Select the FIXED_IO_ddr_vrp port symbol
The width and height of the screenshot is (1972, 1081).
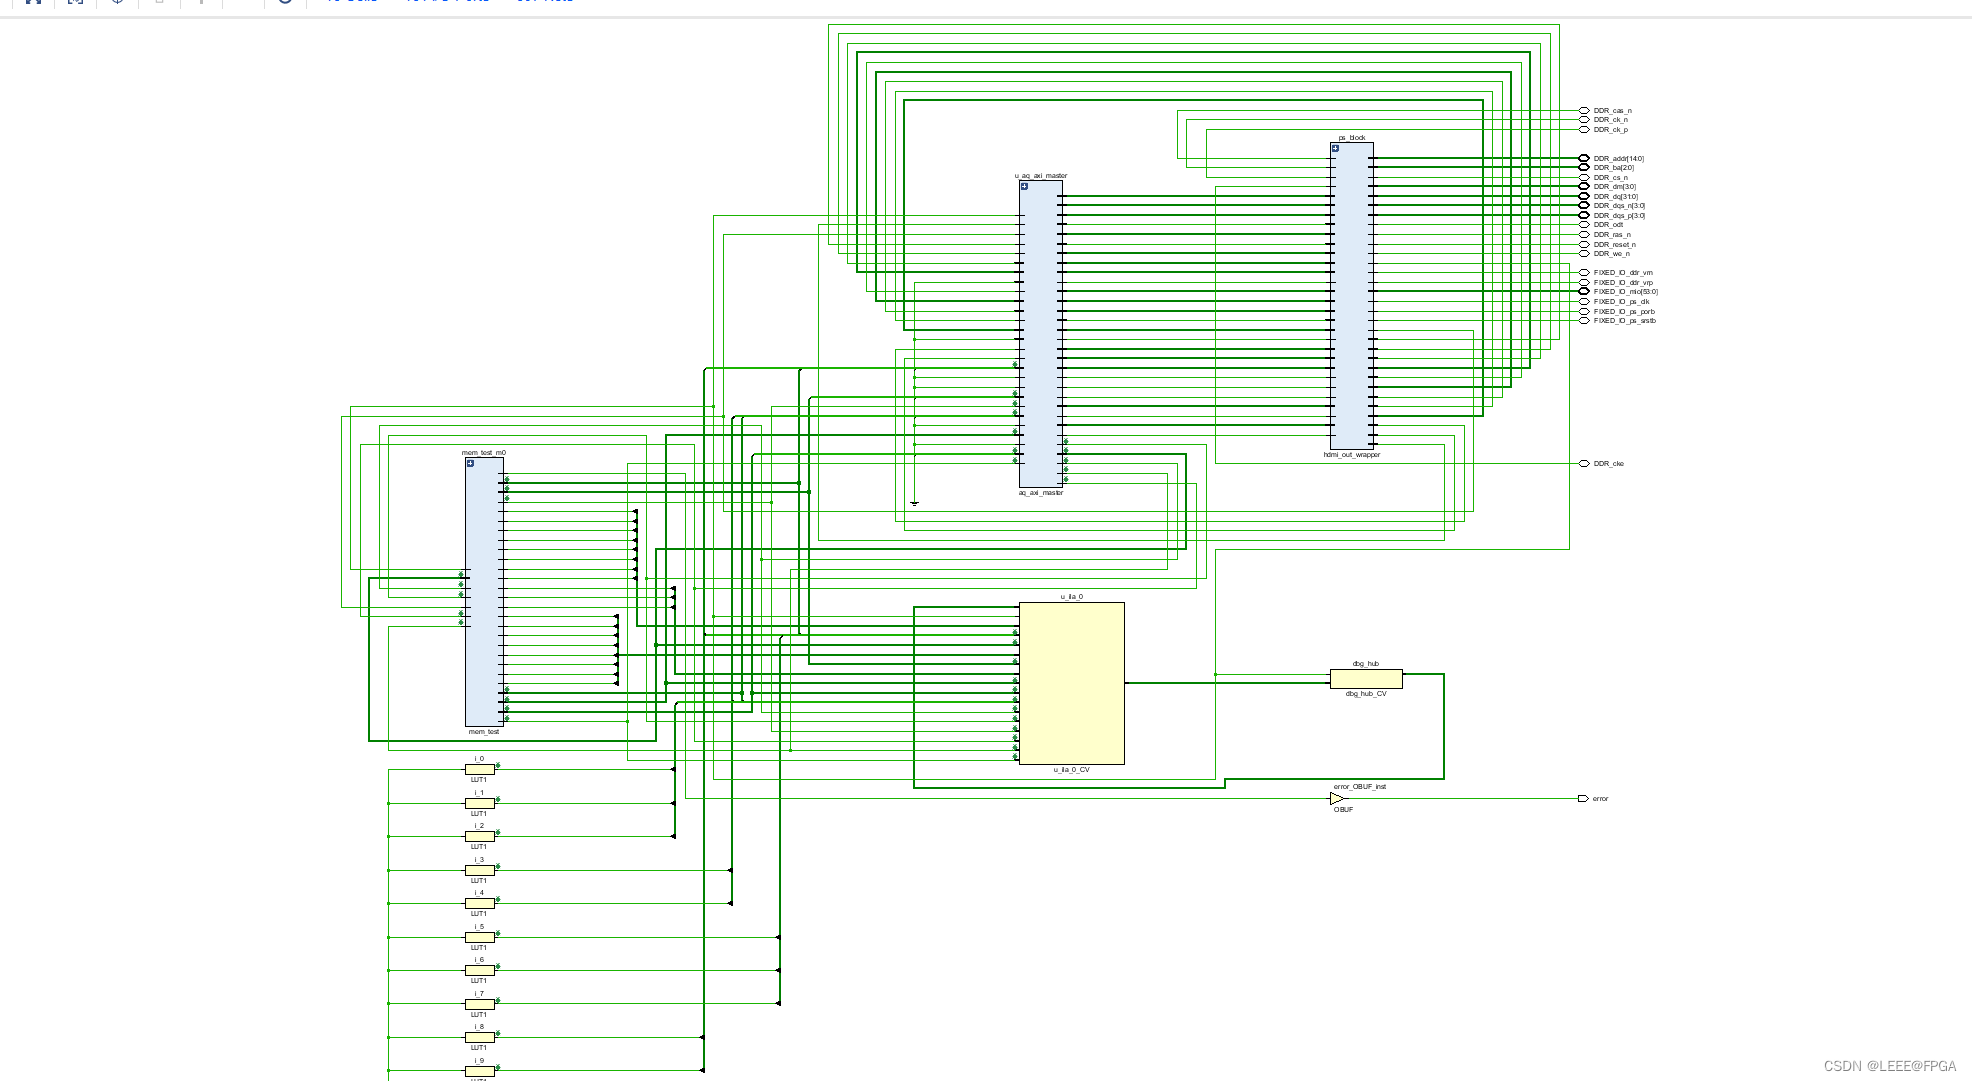tap(1584, 282)
